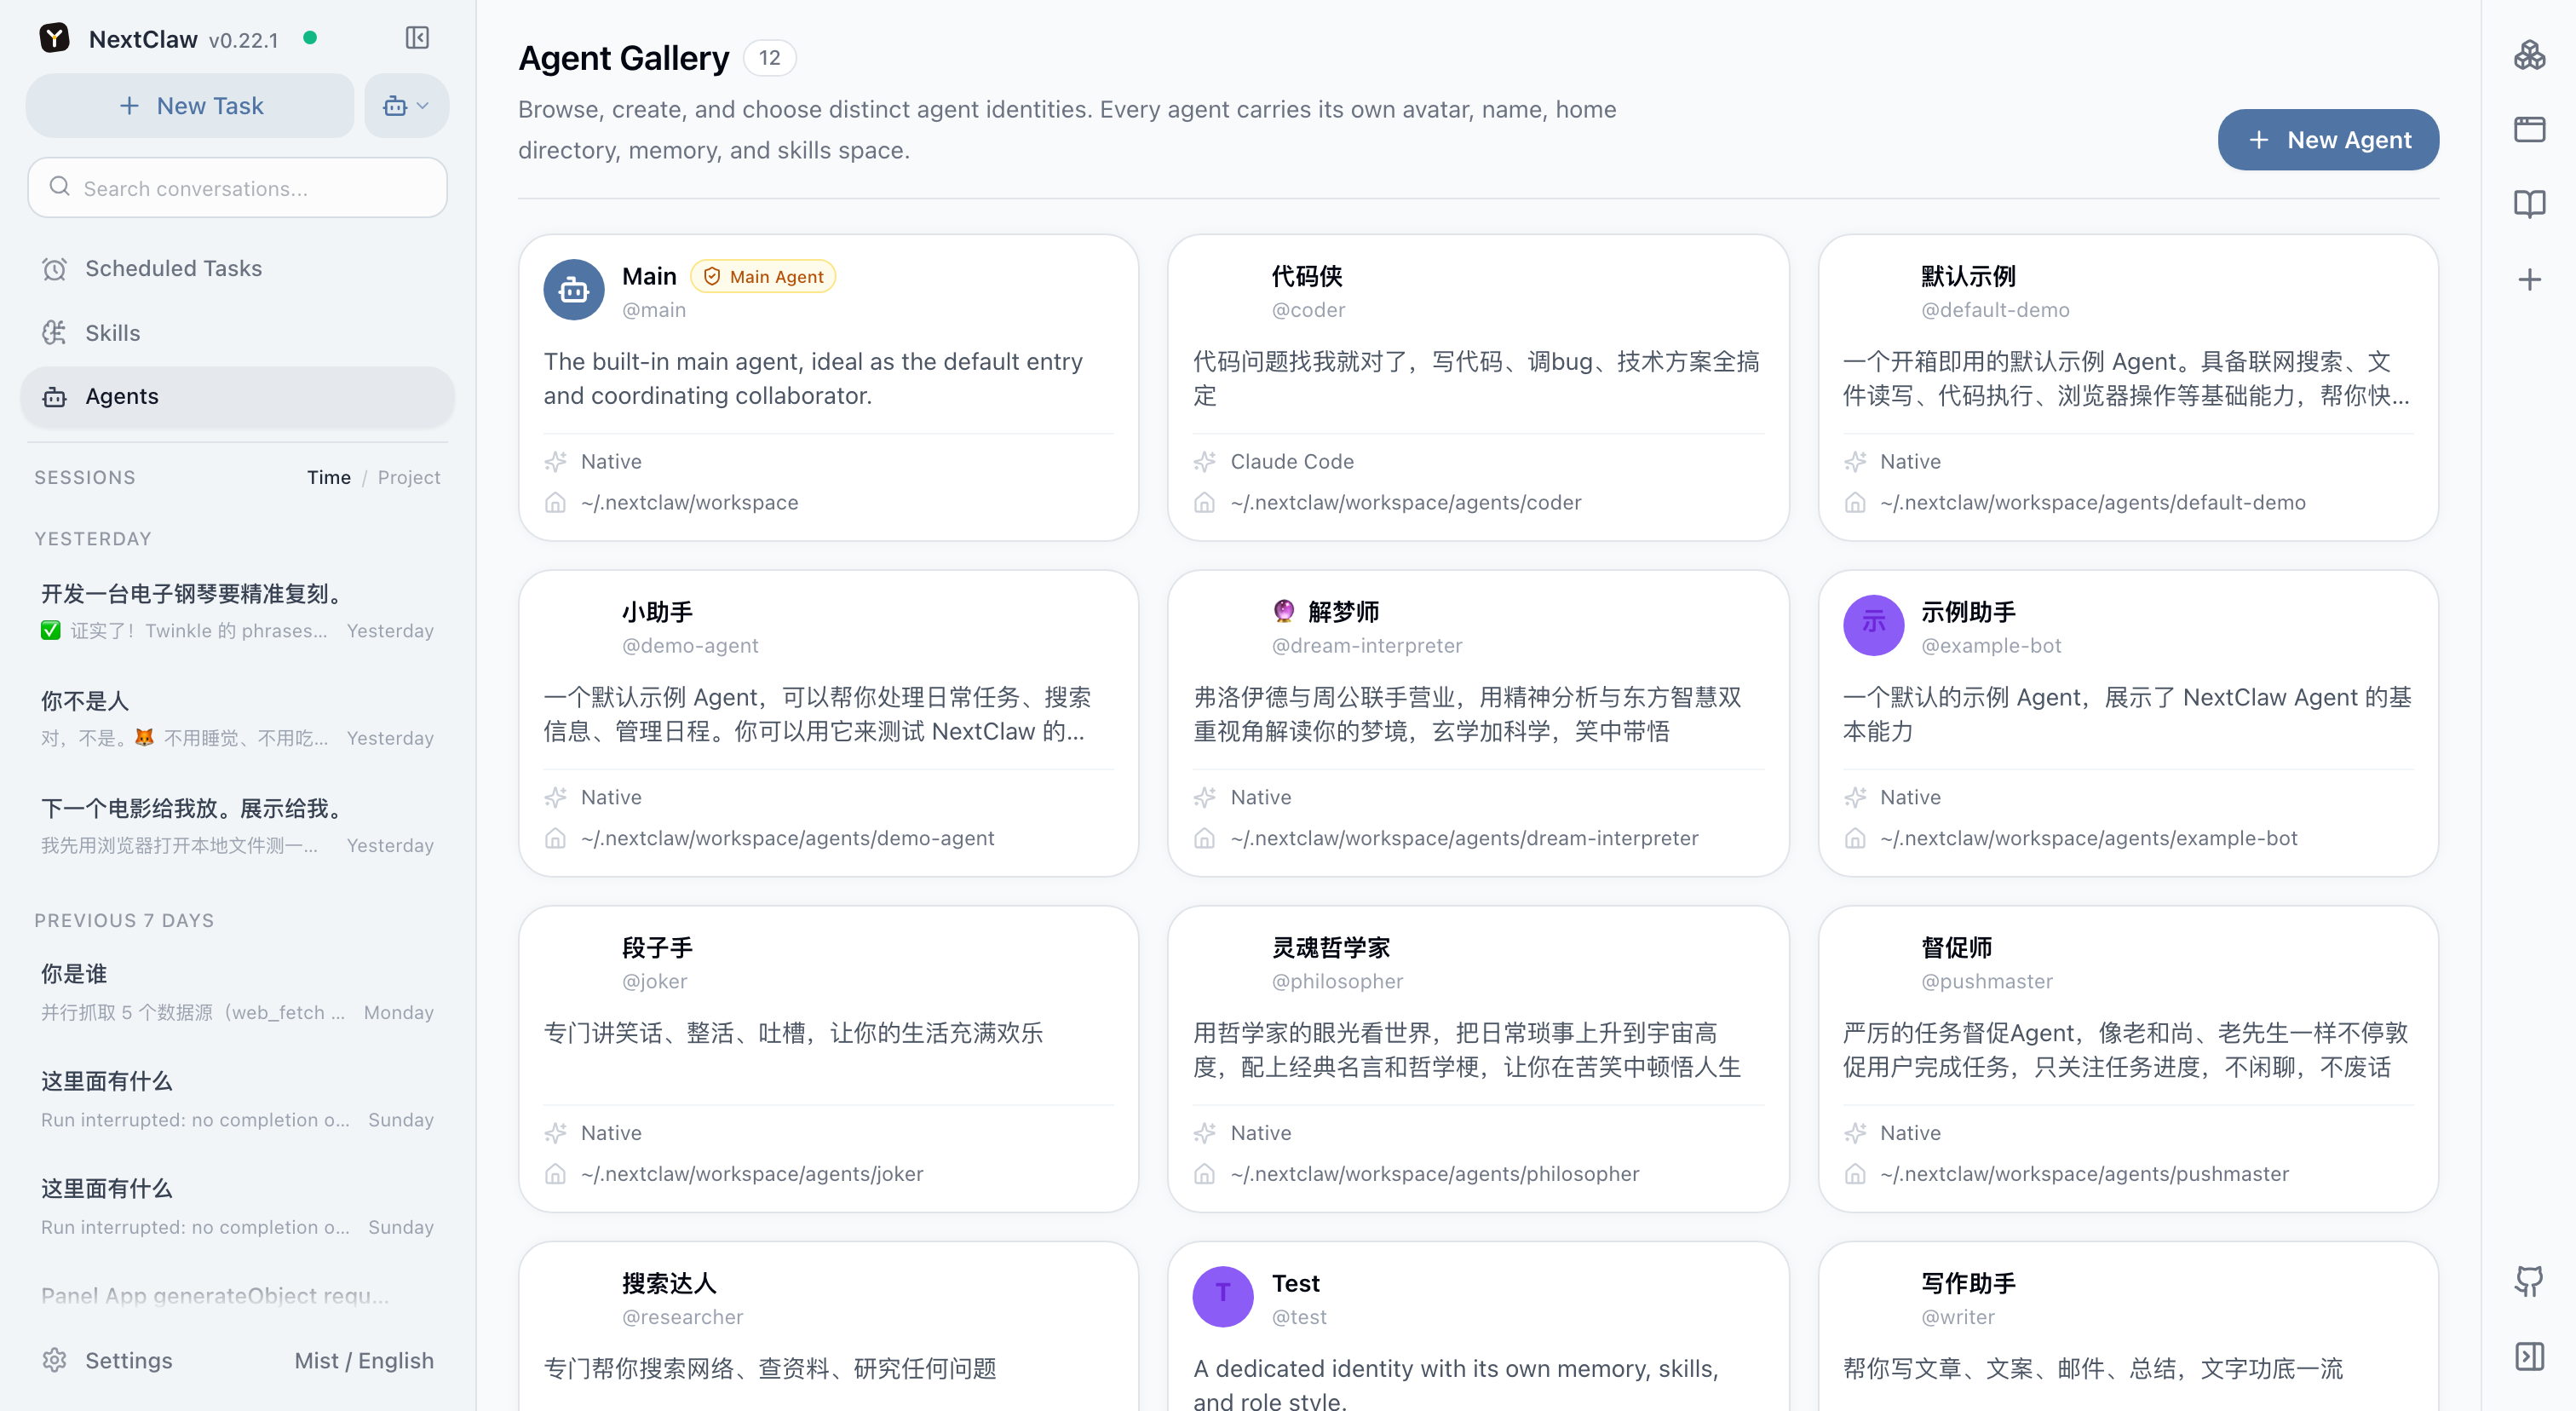Click the home icon beside ~/.nextclaw/workspace

pos(555,502)
